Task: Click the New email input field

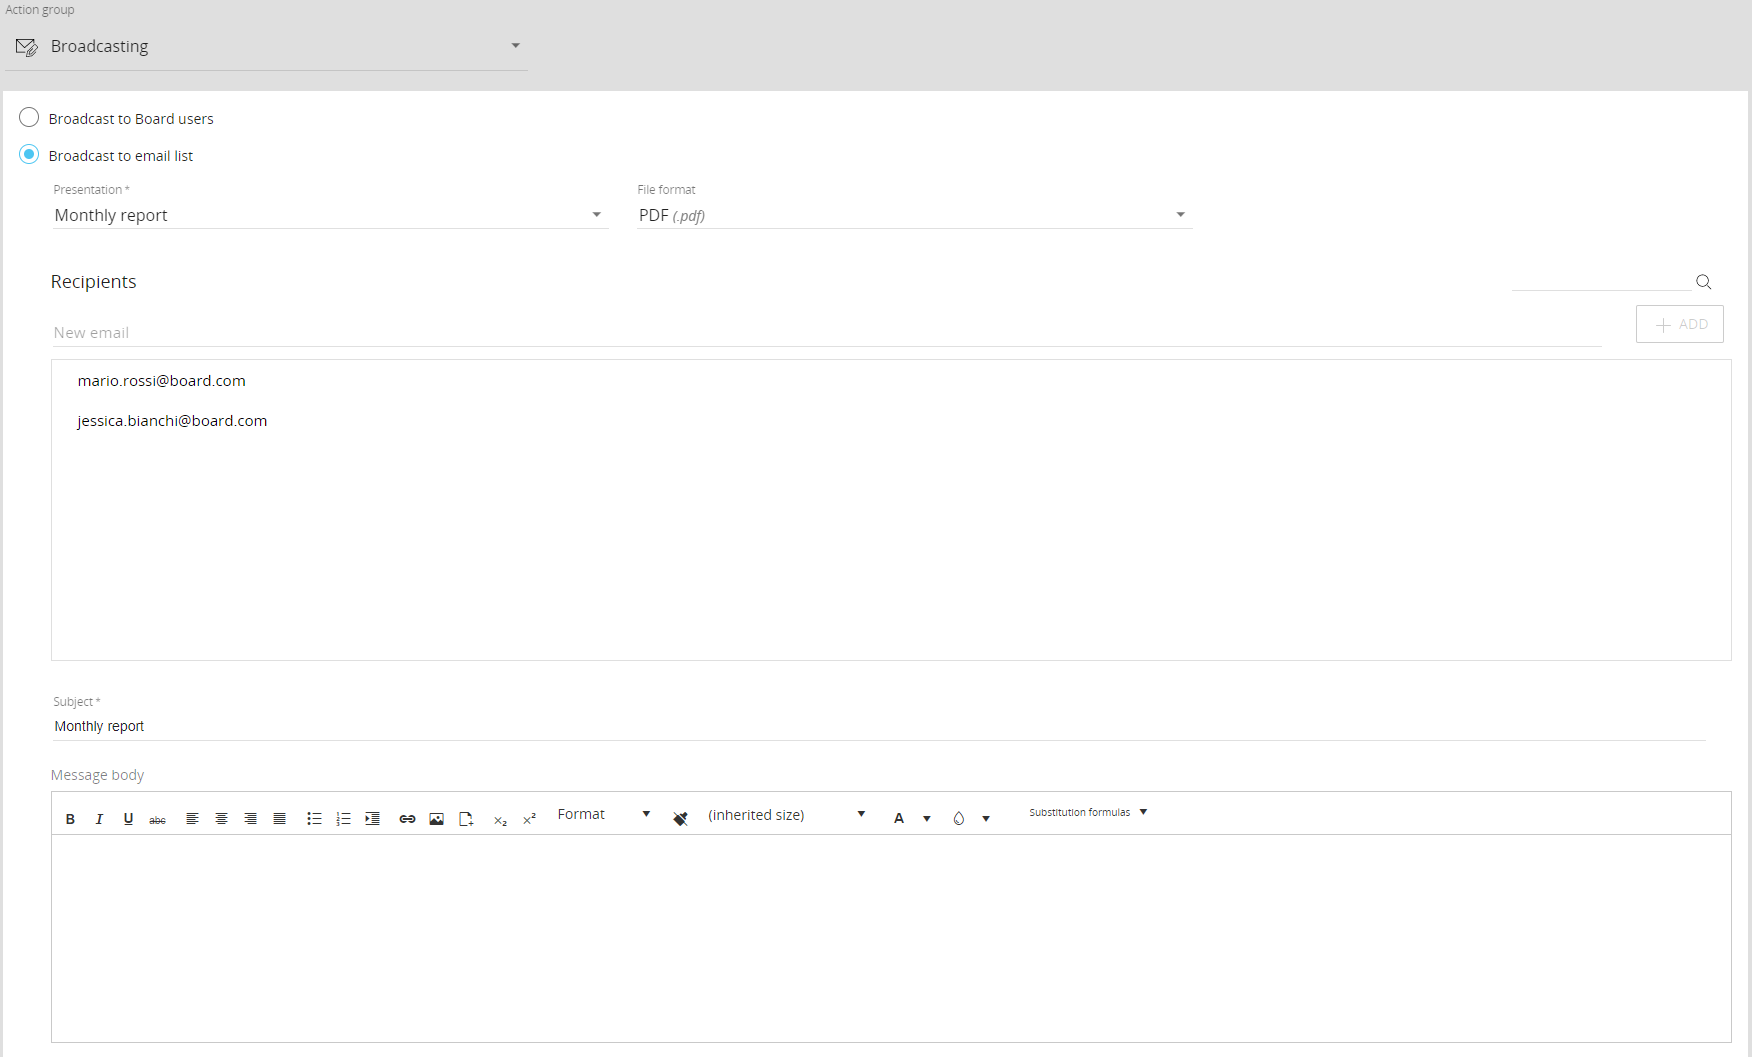Action: 826,333
